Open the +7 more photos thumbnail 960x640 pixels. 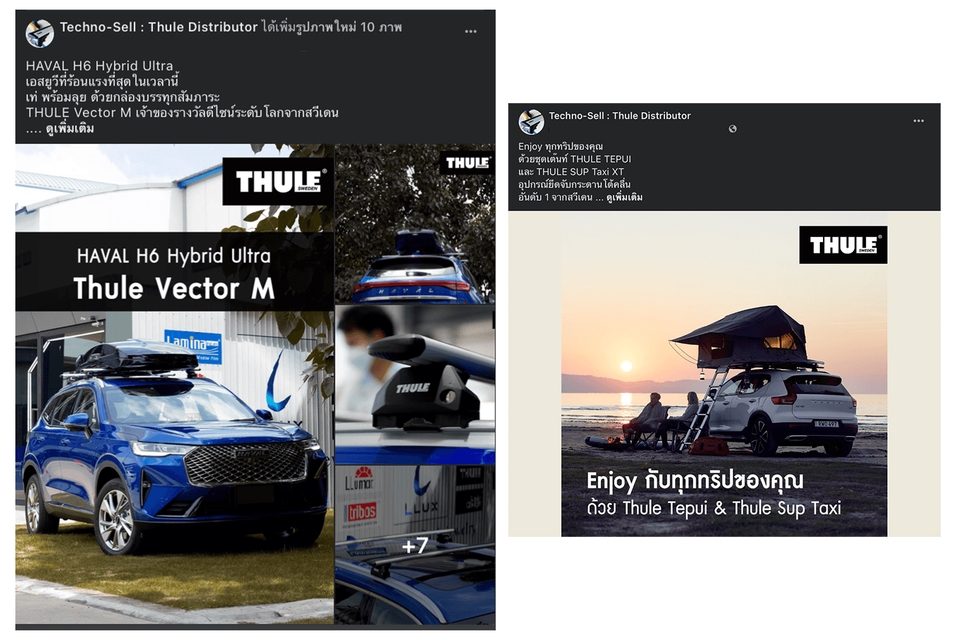[415, 545]
